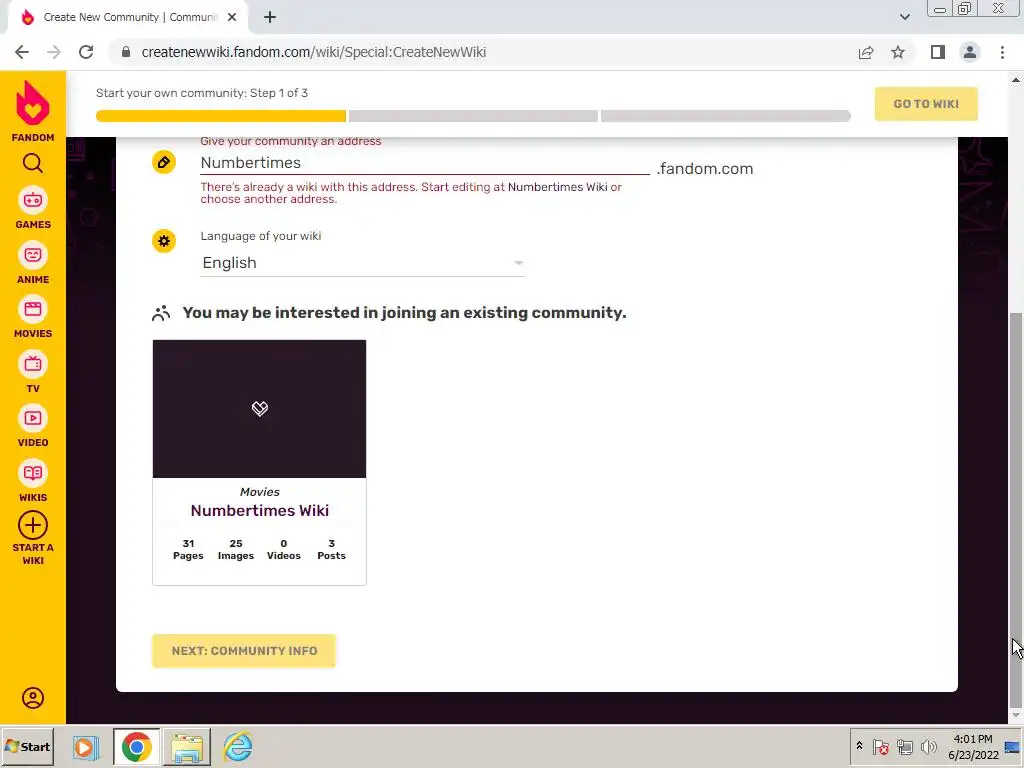This screenshot has height=768, width=1024.
Task: Click the Action Center flag icon
Action: point(881,746)
